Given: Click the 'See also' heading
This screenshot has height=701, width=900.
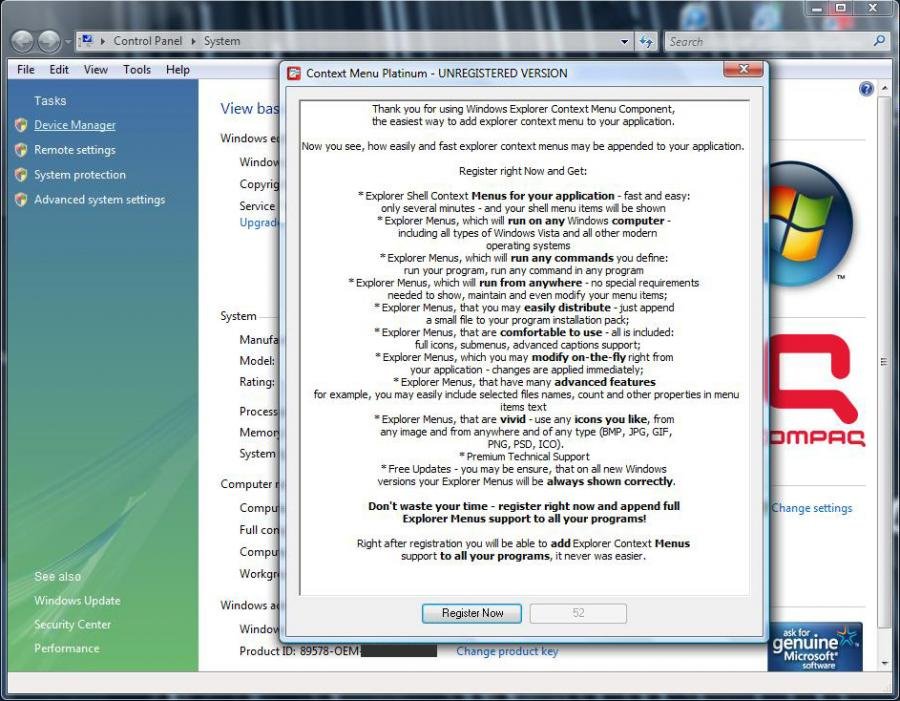Looking at the screenshot, I should pos(57,576).
